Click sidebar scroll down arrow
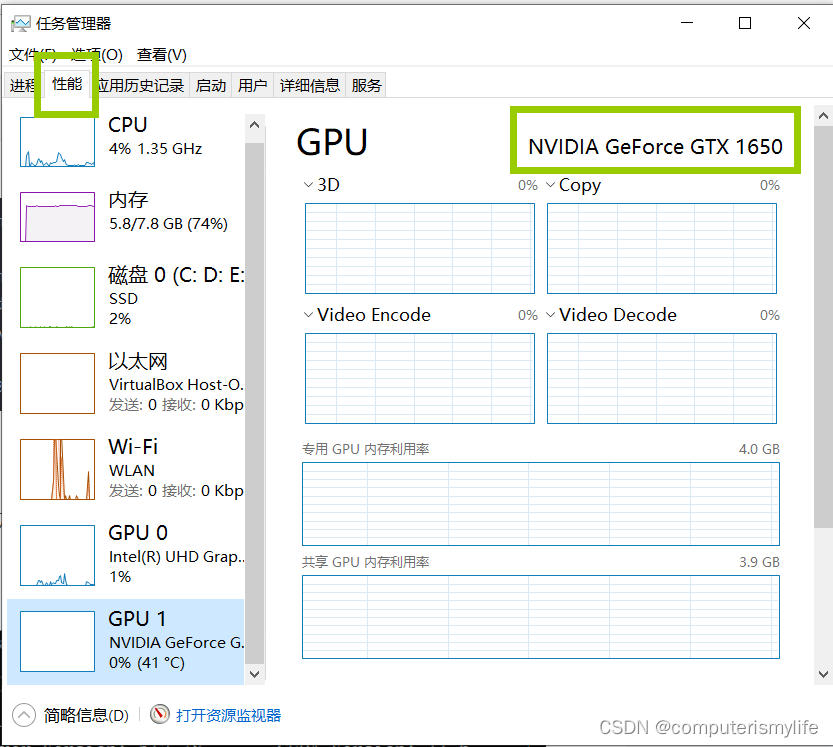 click(254, 674)
